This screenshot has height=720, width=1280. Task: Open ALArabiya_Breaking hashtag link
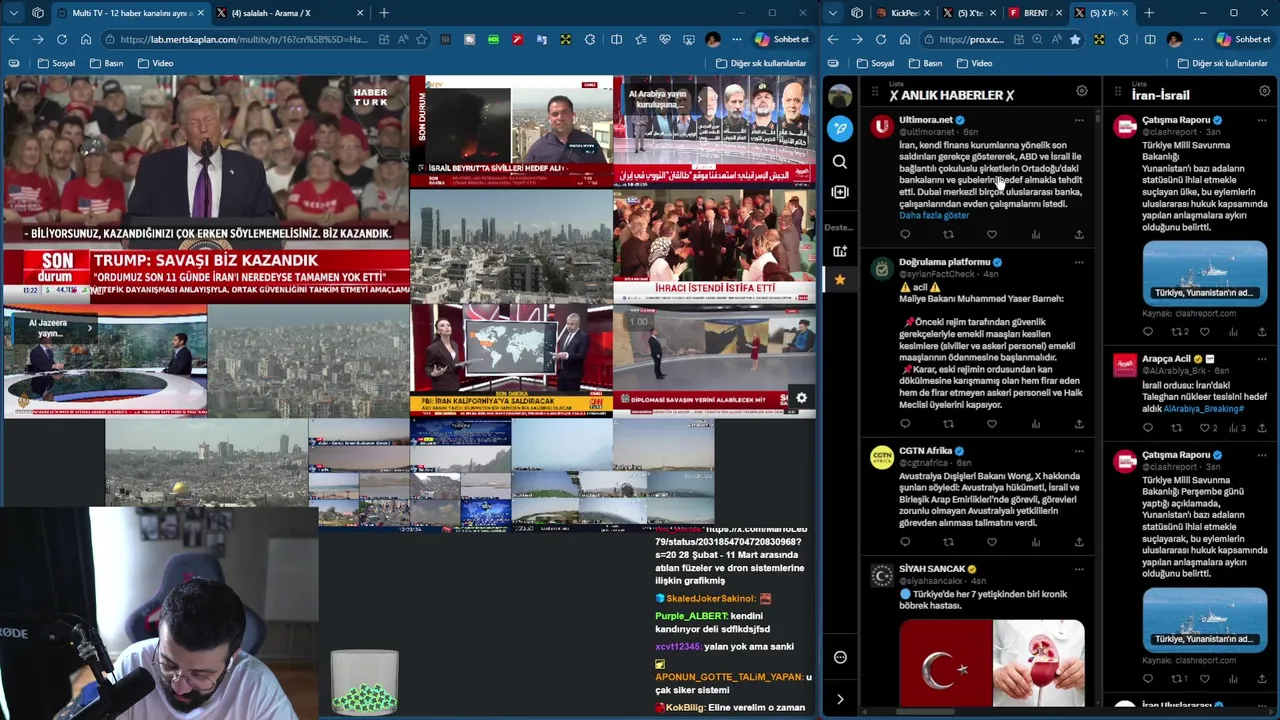1203,409
